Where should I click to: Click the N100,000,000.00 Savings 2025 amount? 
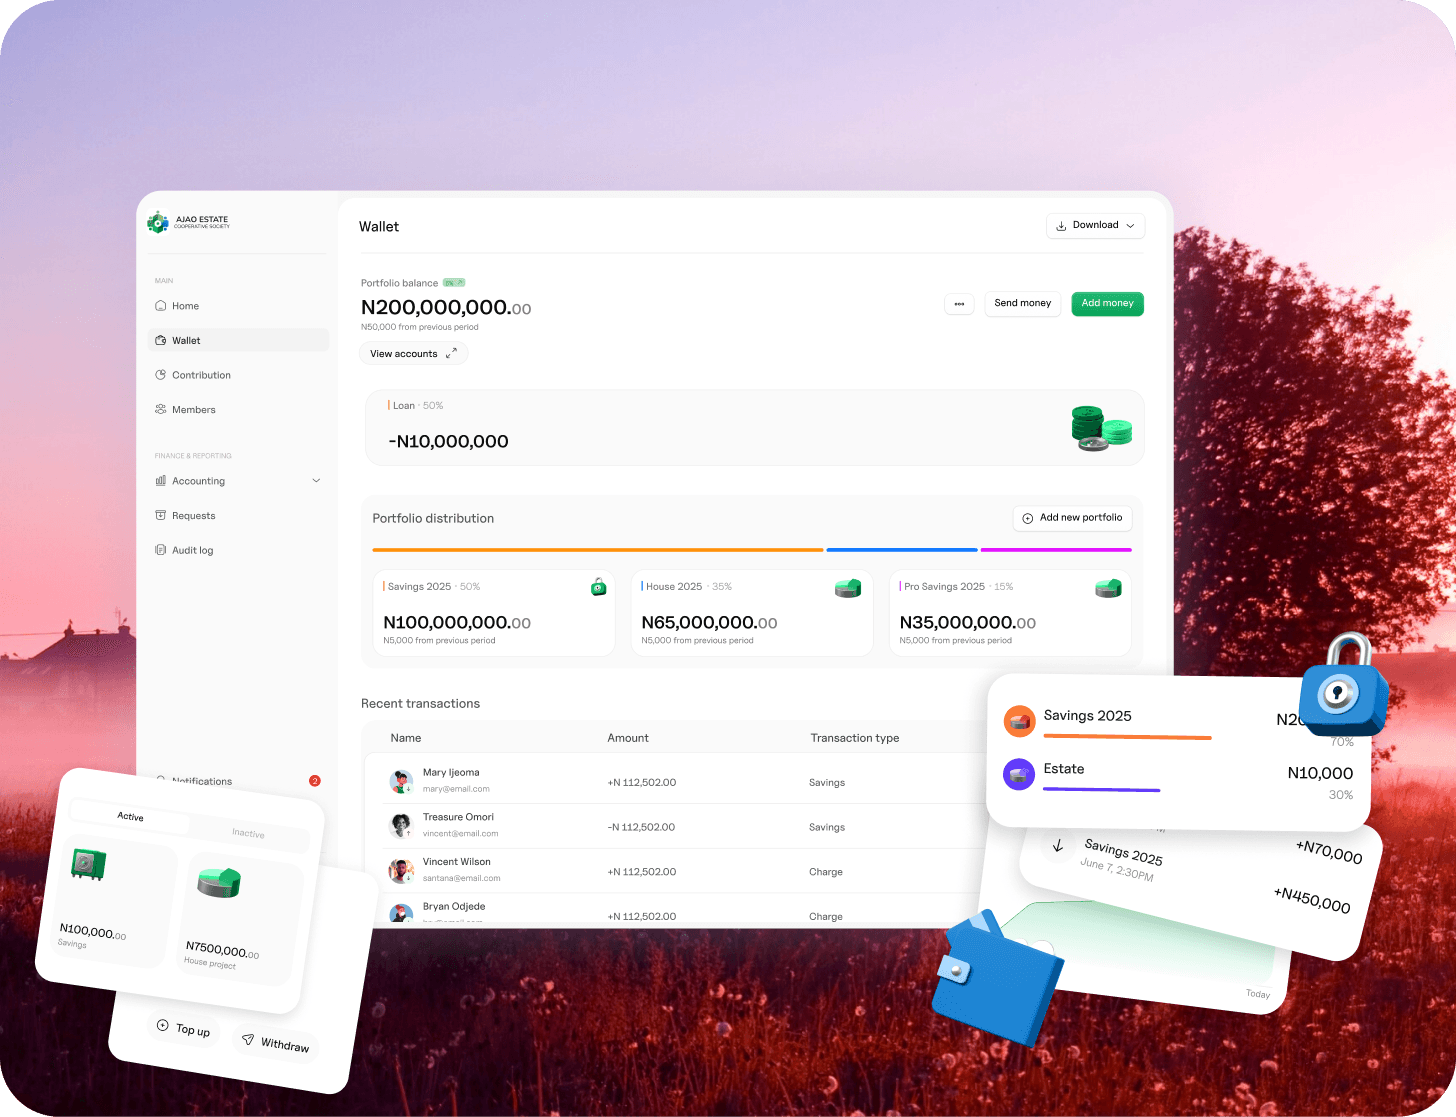(457, 623)
